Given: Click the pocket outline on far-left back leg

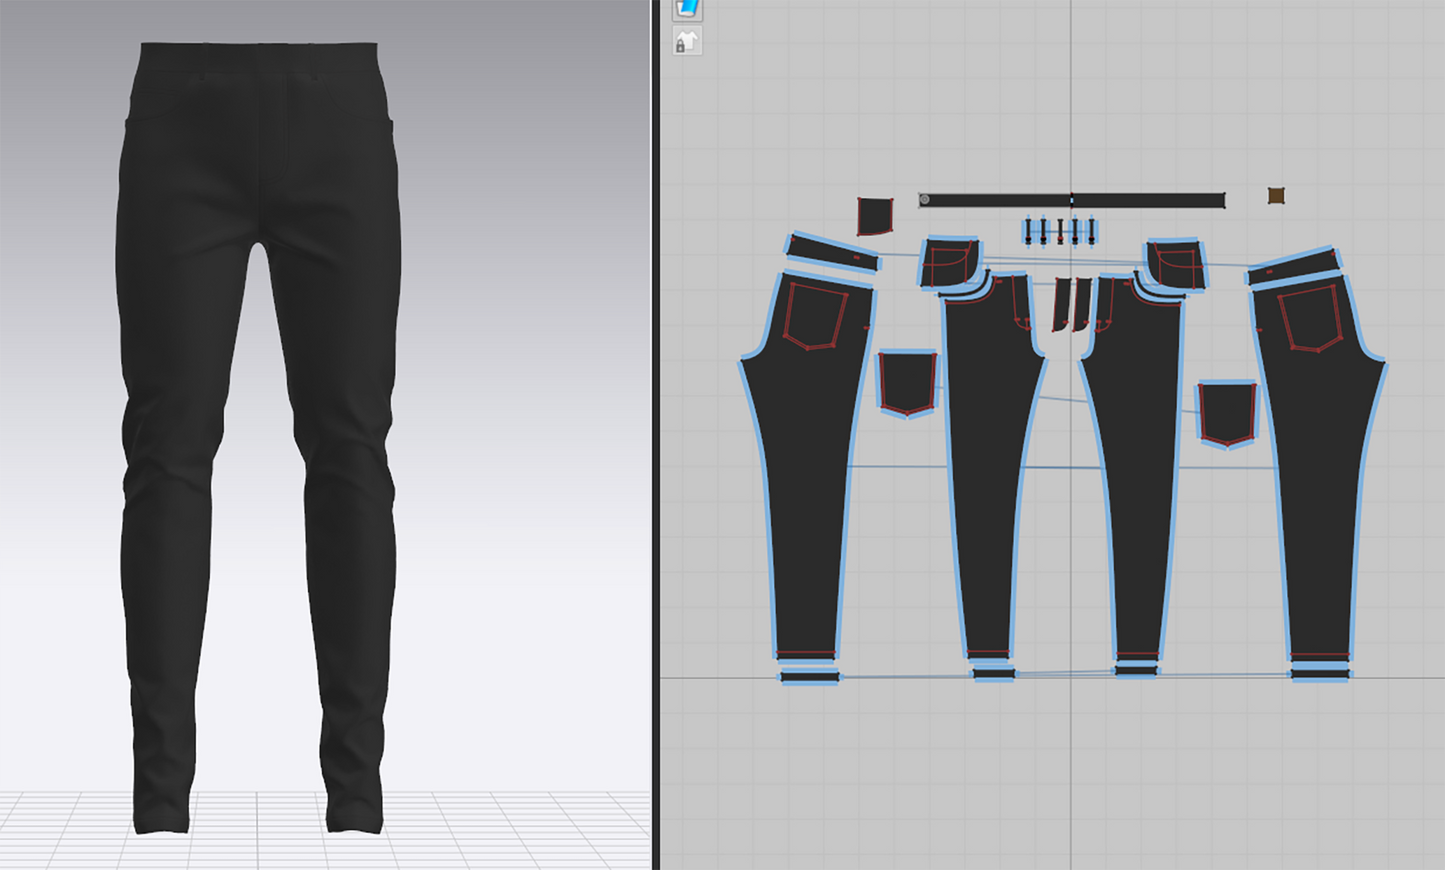Looking at the screenshot, I should pyautogui.click(x=814, y=317).
